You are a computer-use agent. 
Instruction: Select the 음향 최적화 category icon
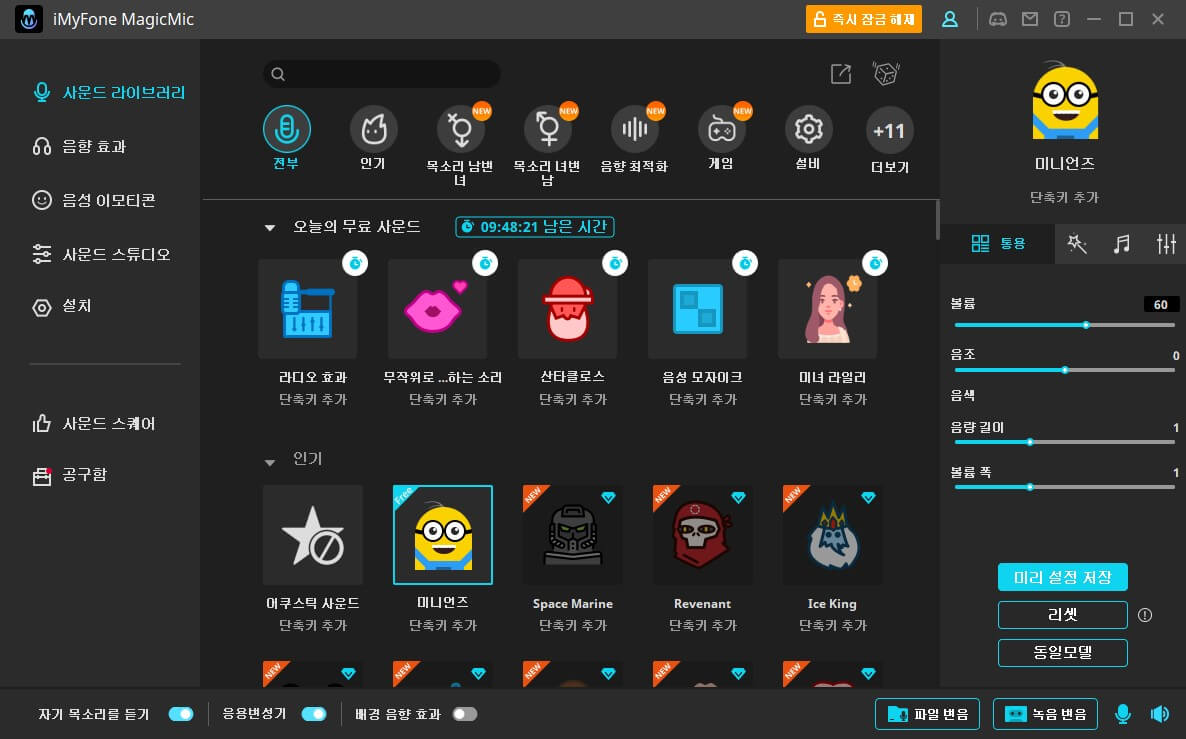tap(635, 129)
